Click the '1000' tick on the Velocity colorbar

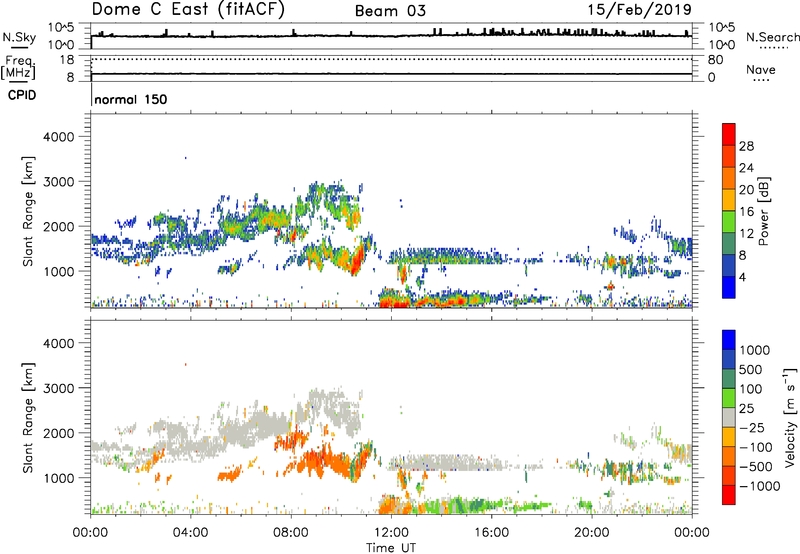coord(755,350)
